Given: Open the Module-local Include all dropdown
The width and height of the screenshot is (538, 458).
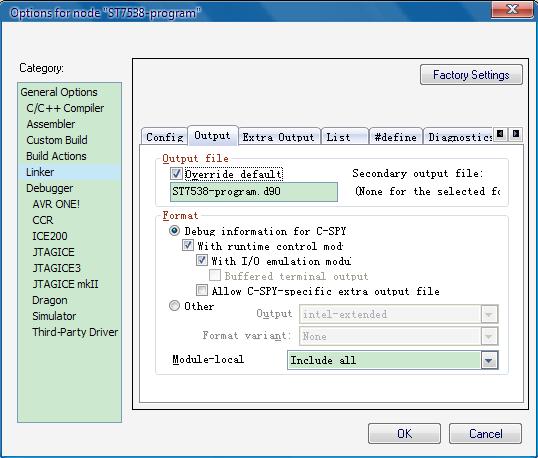Looking at the screenshot, I should [x=489, y=360].
